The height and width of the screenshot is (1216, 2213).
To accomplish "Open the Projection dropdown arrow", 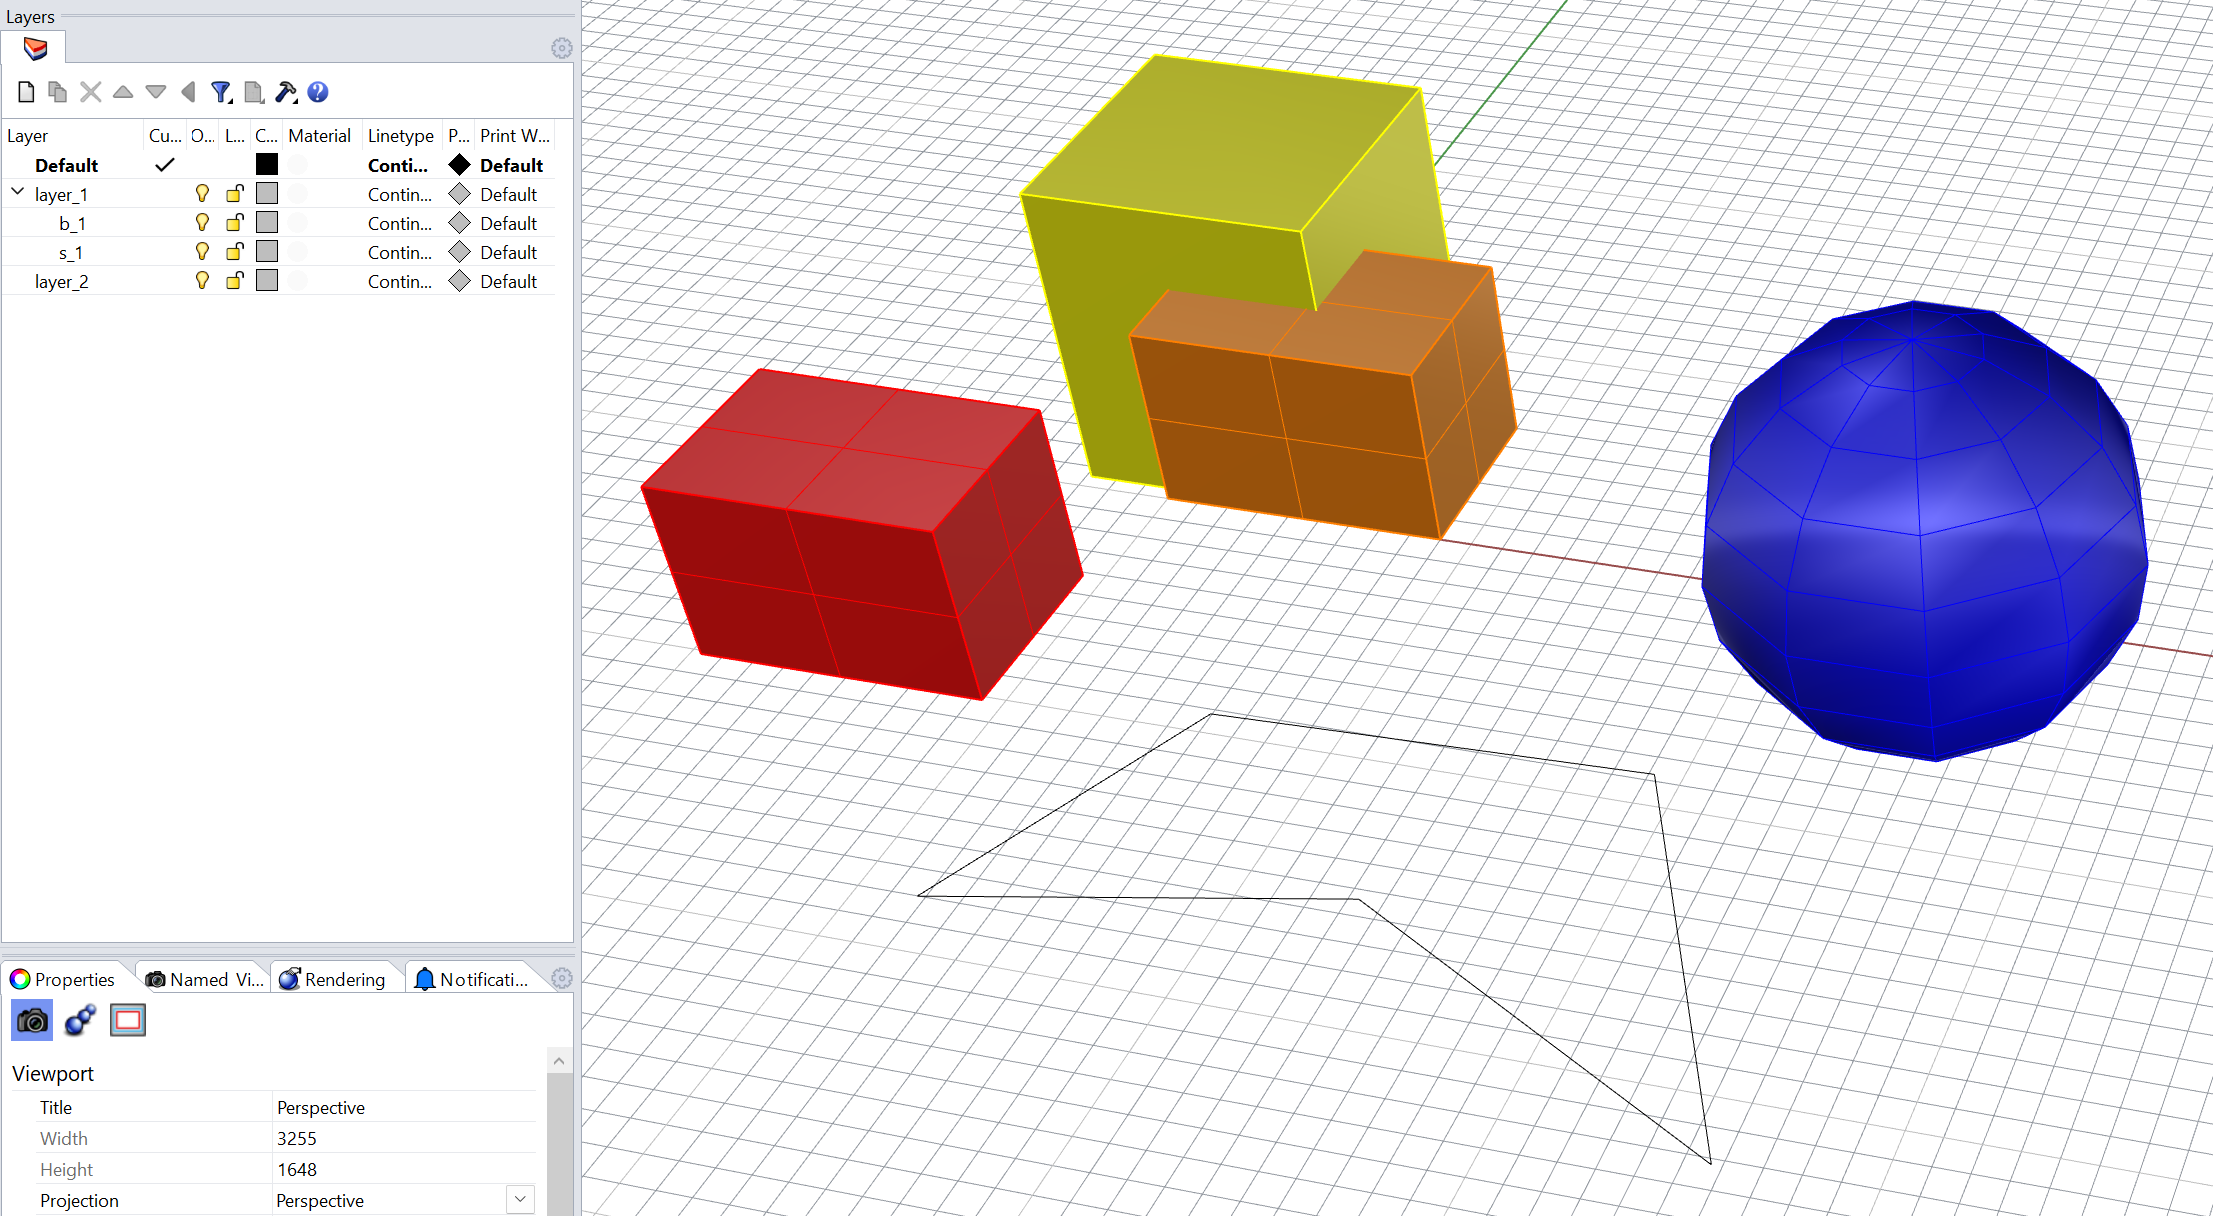I will 520,1199.
